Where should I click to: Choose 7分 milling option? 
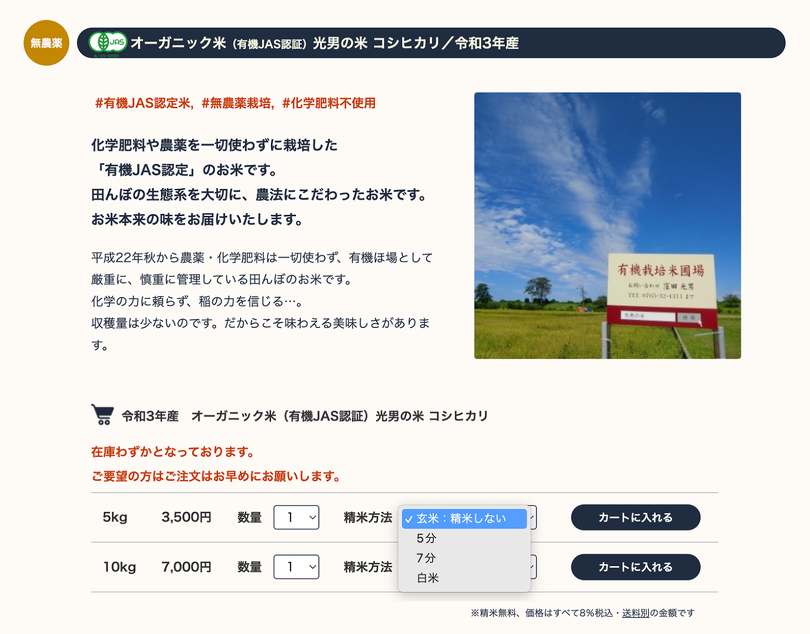coord(427,558)
